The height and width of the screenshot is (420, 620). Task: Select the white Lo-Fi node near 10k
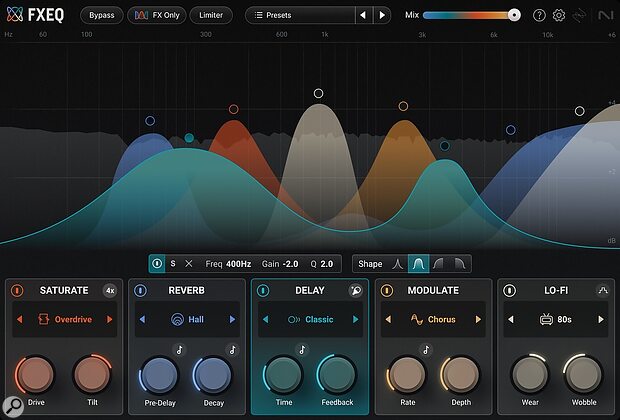coord(580,111)
